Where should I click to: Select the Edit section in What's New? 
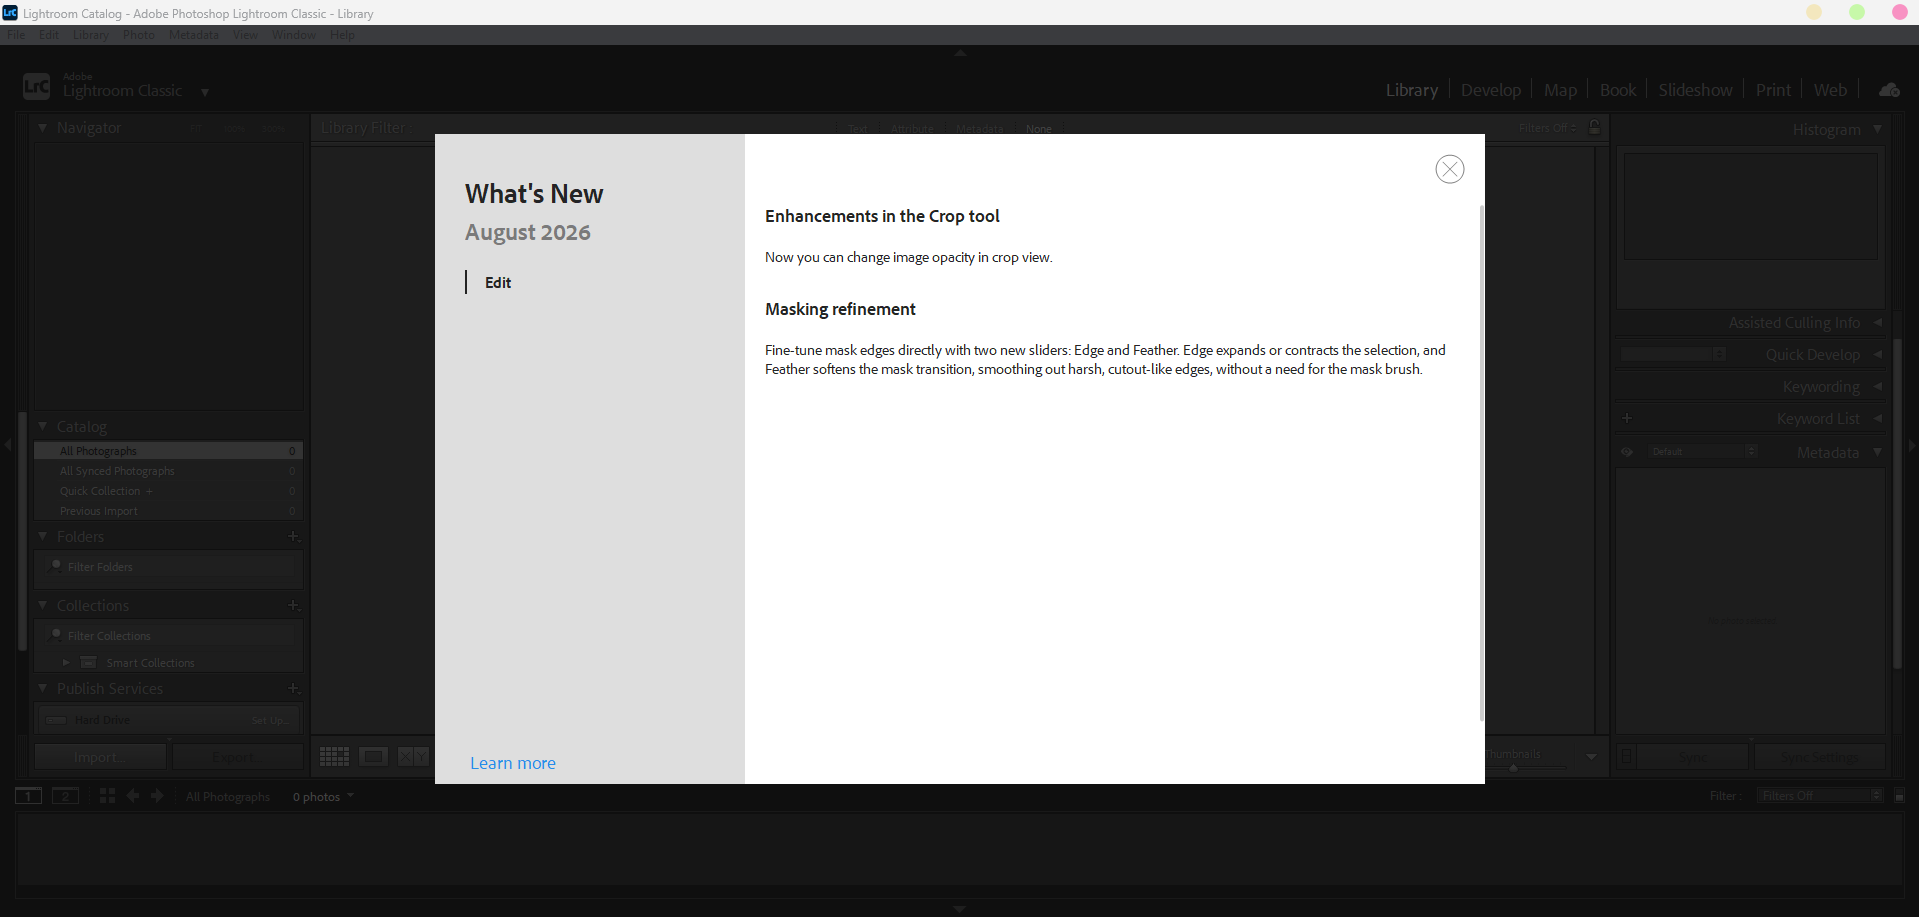498,283
